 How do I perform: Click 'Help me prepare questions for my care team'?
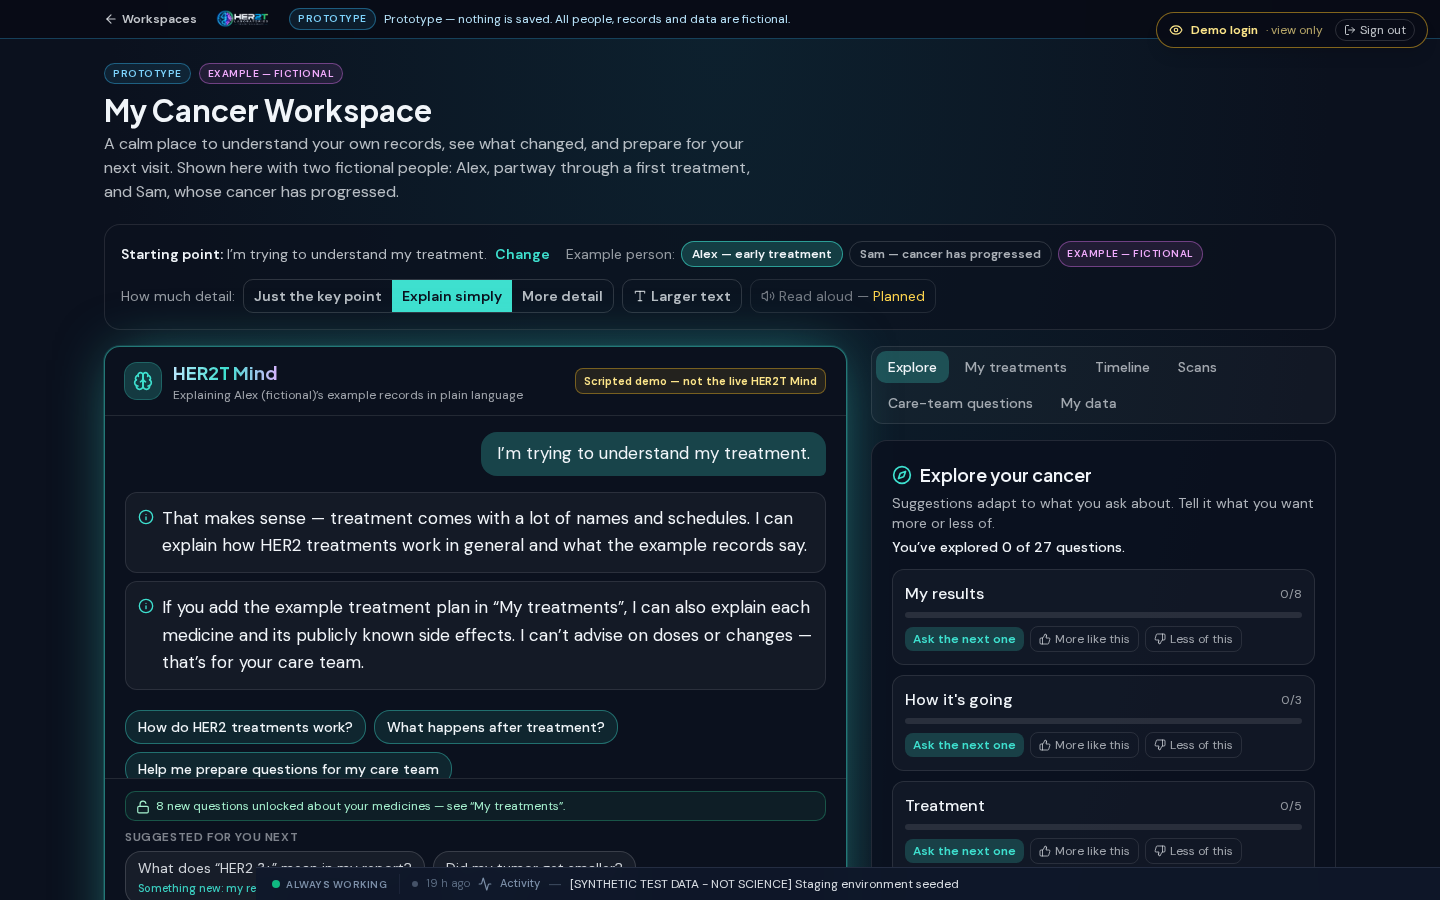[x=288, y=766]
